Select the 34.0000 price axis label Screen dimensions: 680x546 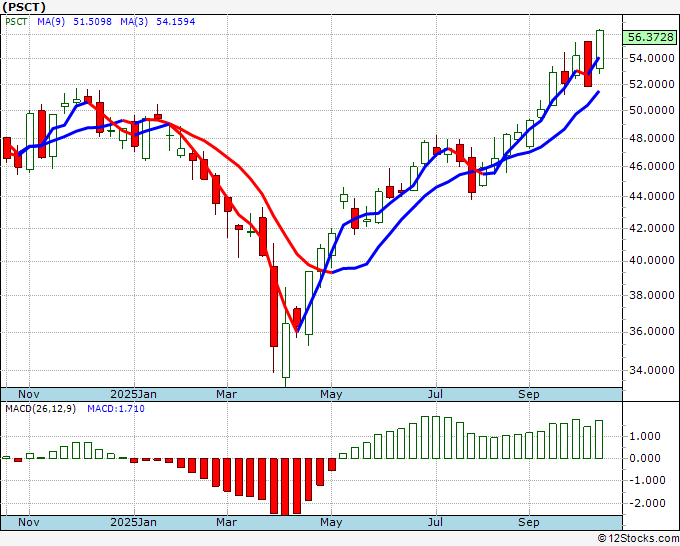pos(651,370)
